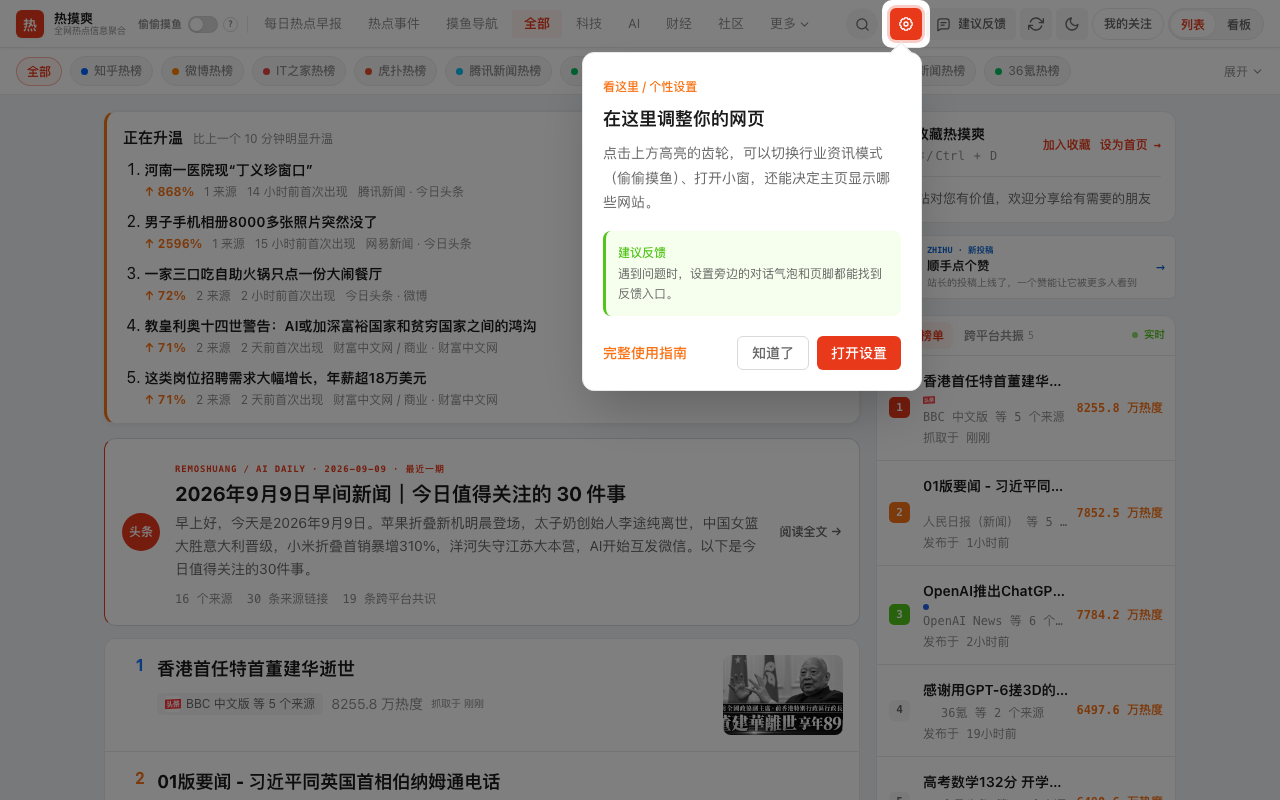Open sidebar item 感谢用GPT-6搓3D的…
The height and width of the screenshot is (800, 1280).
995,689
